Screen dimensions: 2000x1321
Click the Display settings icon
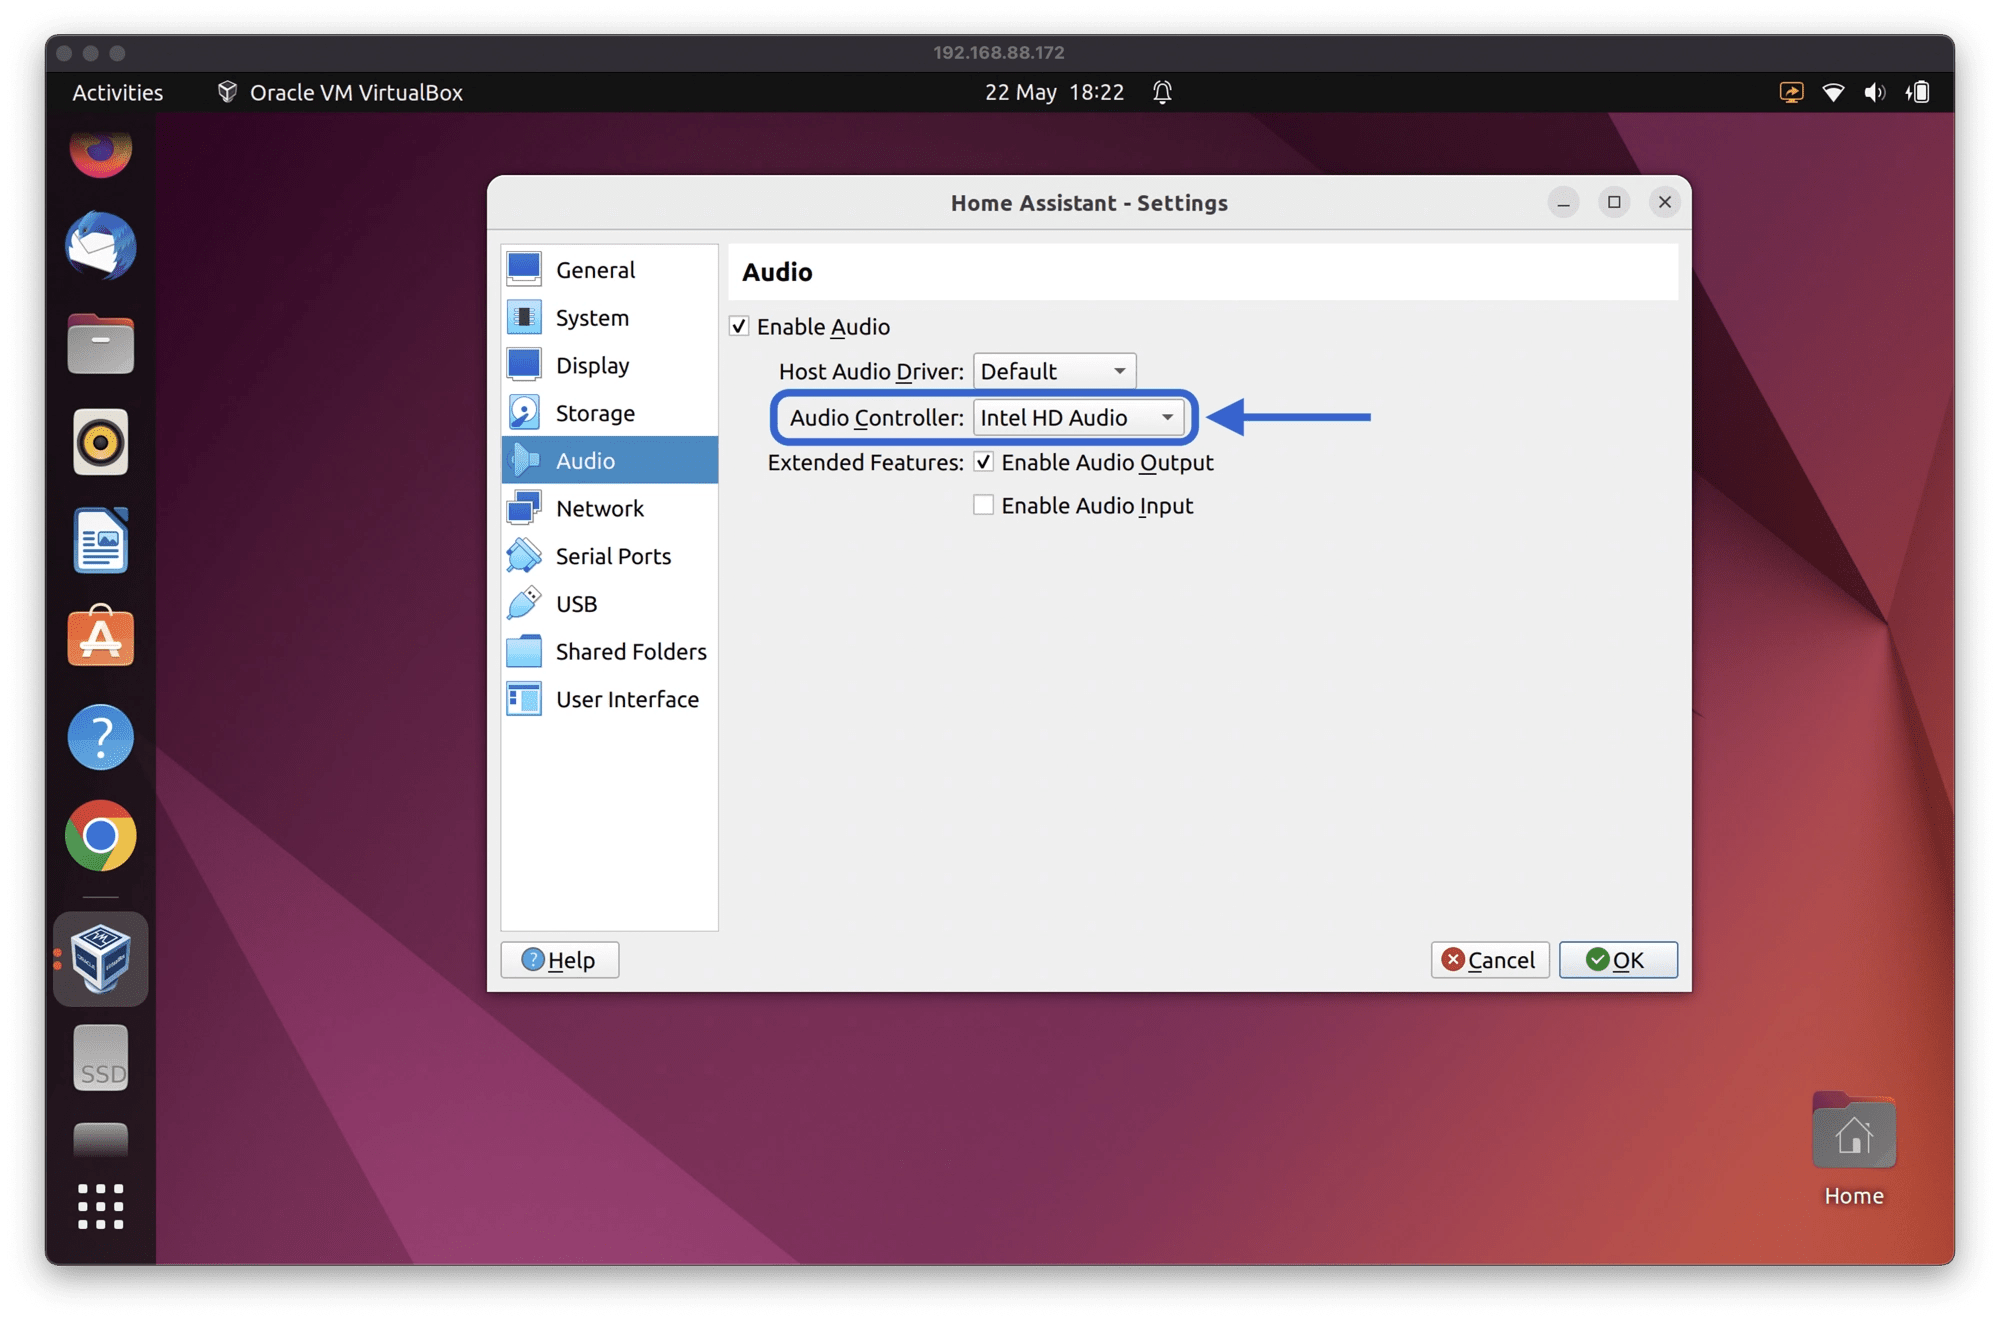pyautogui.click(x=525, y=365)
